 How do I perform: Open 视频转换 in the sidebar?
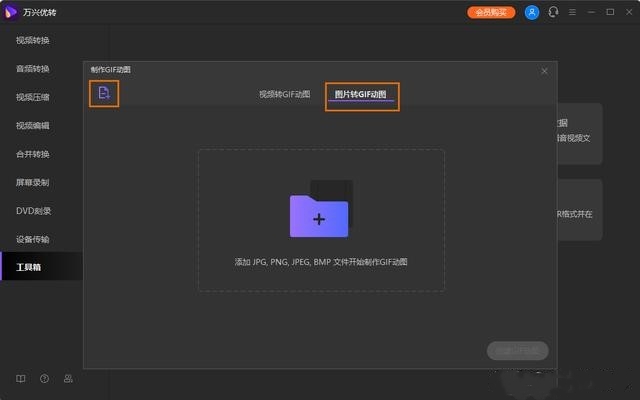click(33, 40)
